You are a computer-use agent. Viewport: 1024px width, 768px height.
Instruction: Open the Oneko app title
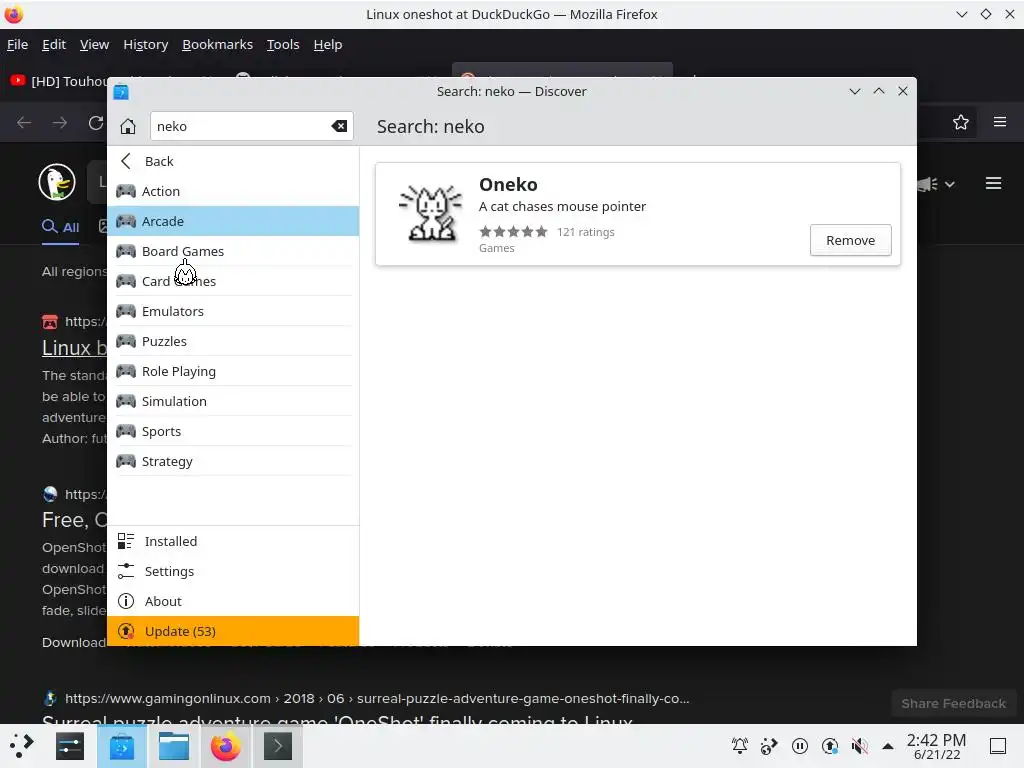[x=508, y=185]
